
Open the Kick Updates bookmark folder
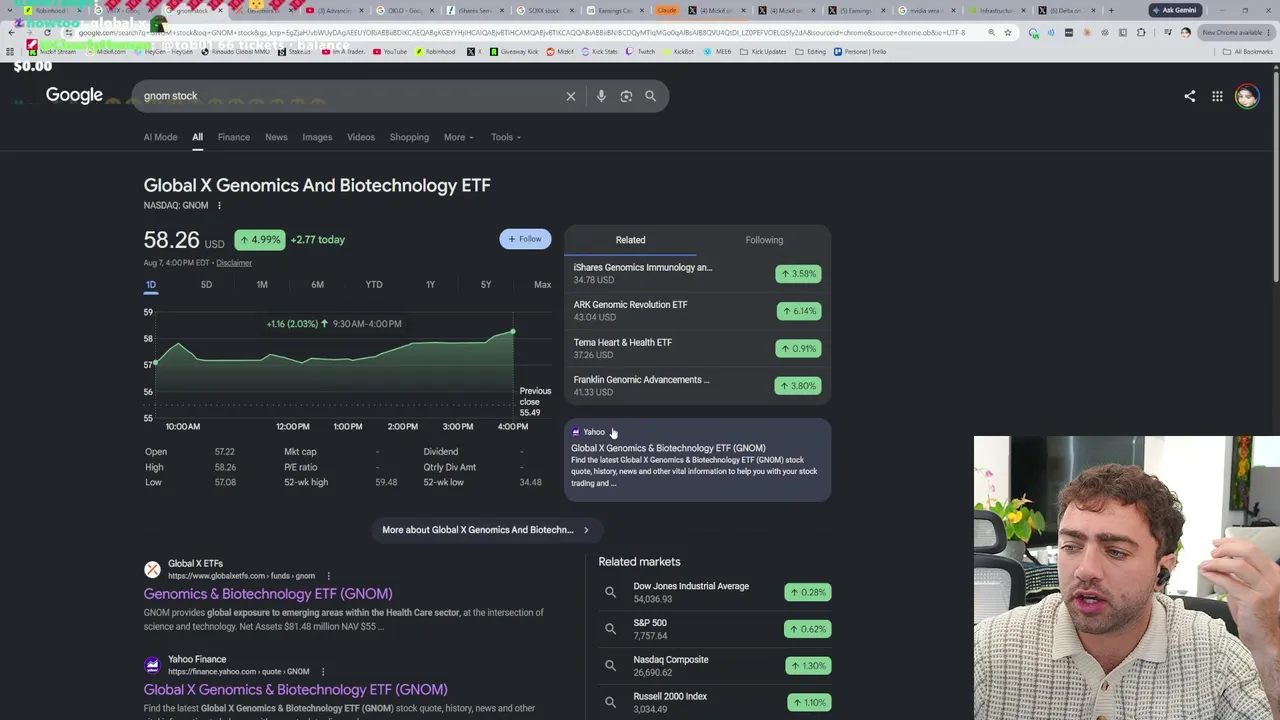click(764, 52)
